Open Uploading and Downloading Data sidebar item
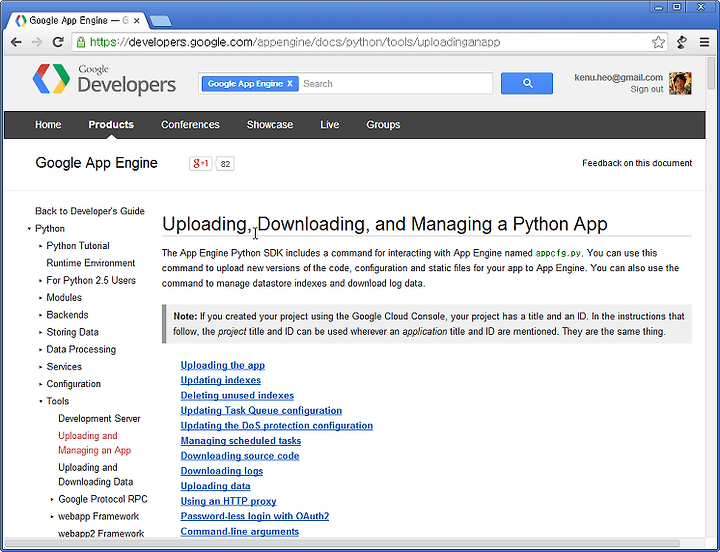The image size is (720, 552). coord(96,475)
